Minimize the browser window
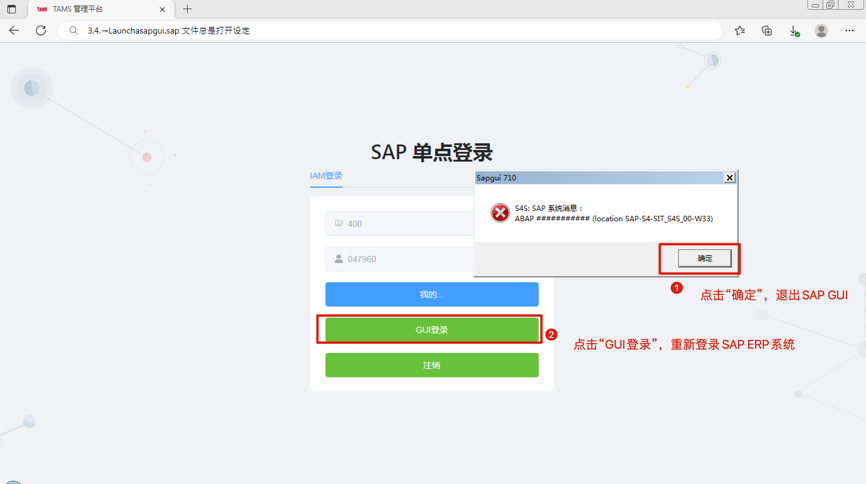Image resolution: width=866 pixels, height=484 pixels. coord(815,4)
